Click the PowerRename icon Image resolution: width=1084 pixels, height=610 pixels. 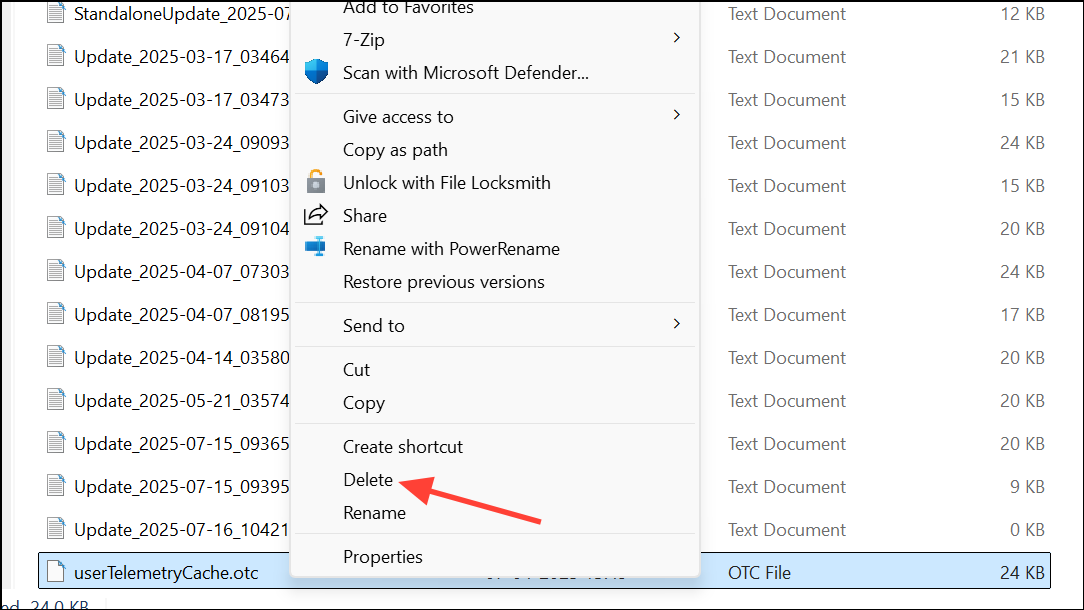[316, 248]
